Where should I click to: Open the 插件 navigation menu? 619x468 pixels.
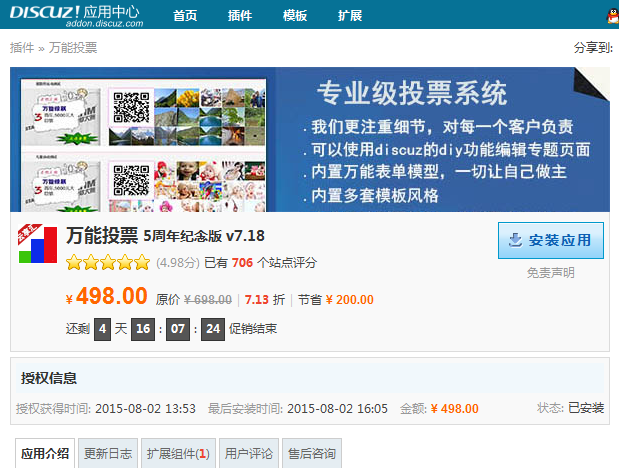point(240,15)
